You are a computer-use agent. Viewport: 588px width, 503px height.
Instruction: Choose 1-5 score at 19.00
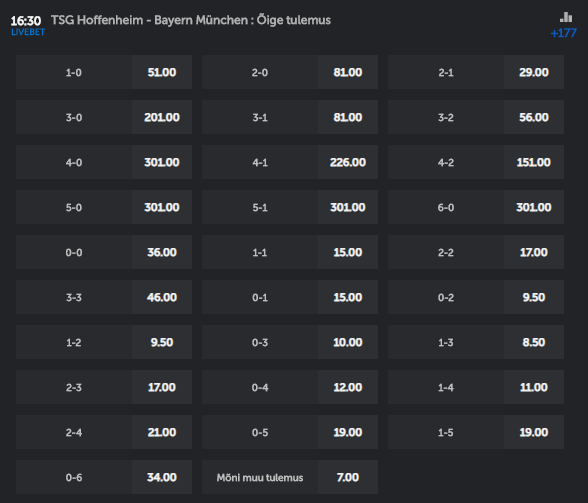476,432
